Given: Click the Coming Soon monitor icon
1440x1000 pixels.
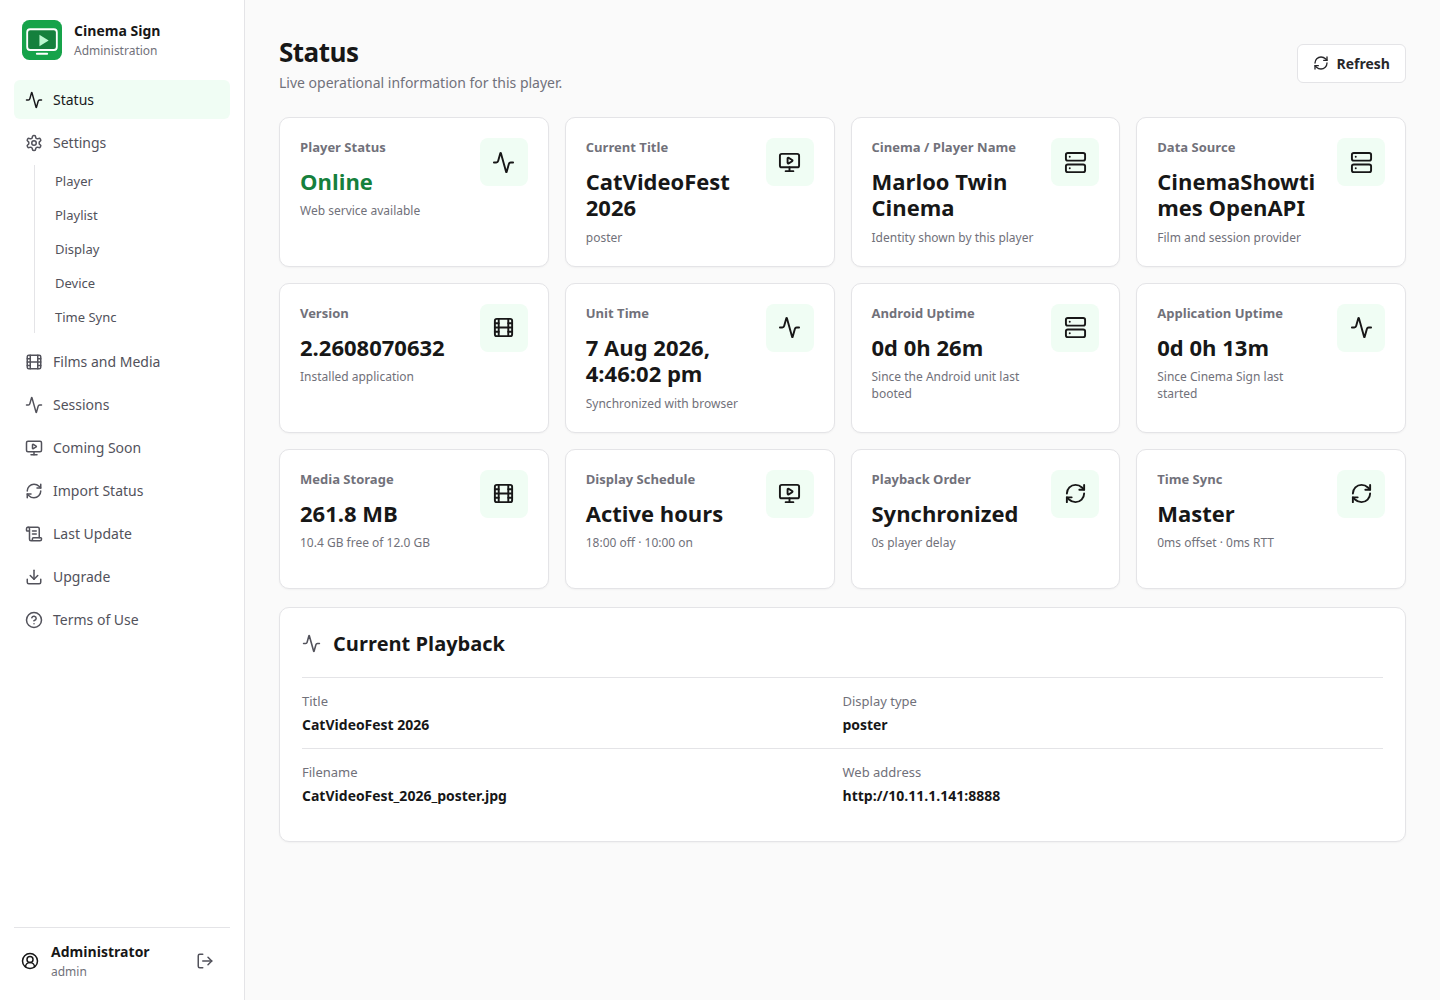Looking at the screenshot, I should (34, 448).
